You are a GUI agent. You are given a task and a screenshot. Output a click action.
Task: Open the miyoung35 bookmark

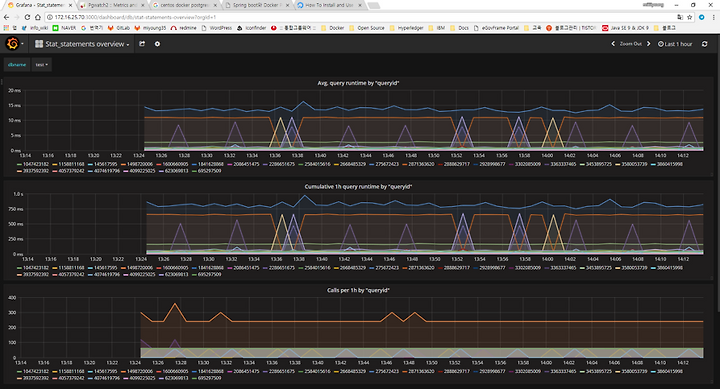(151, 28)
